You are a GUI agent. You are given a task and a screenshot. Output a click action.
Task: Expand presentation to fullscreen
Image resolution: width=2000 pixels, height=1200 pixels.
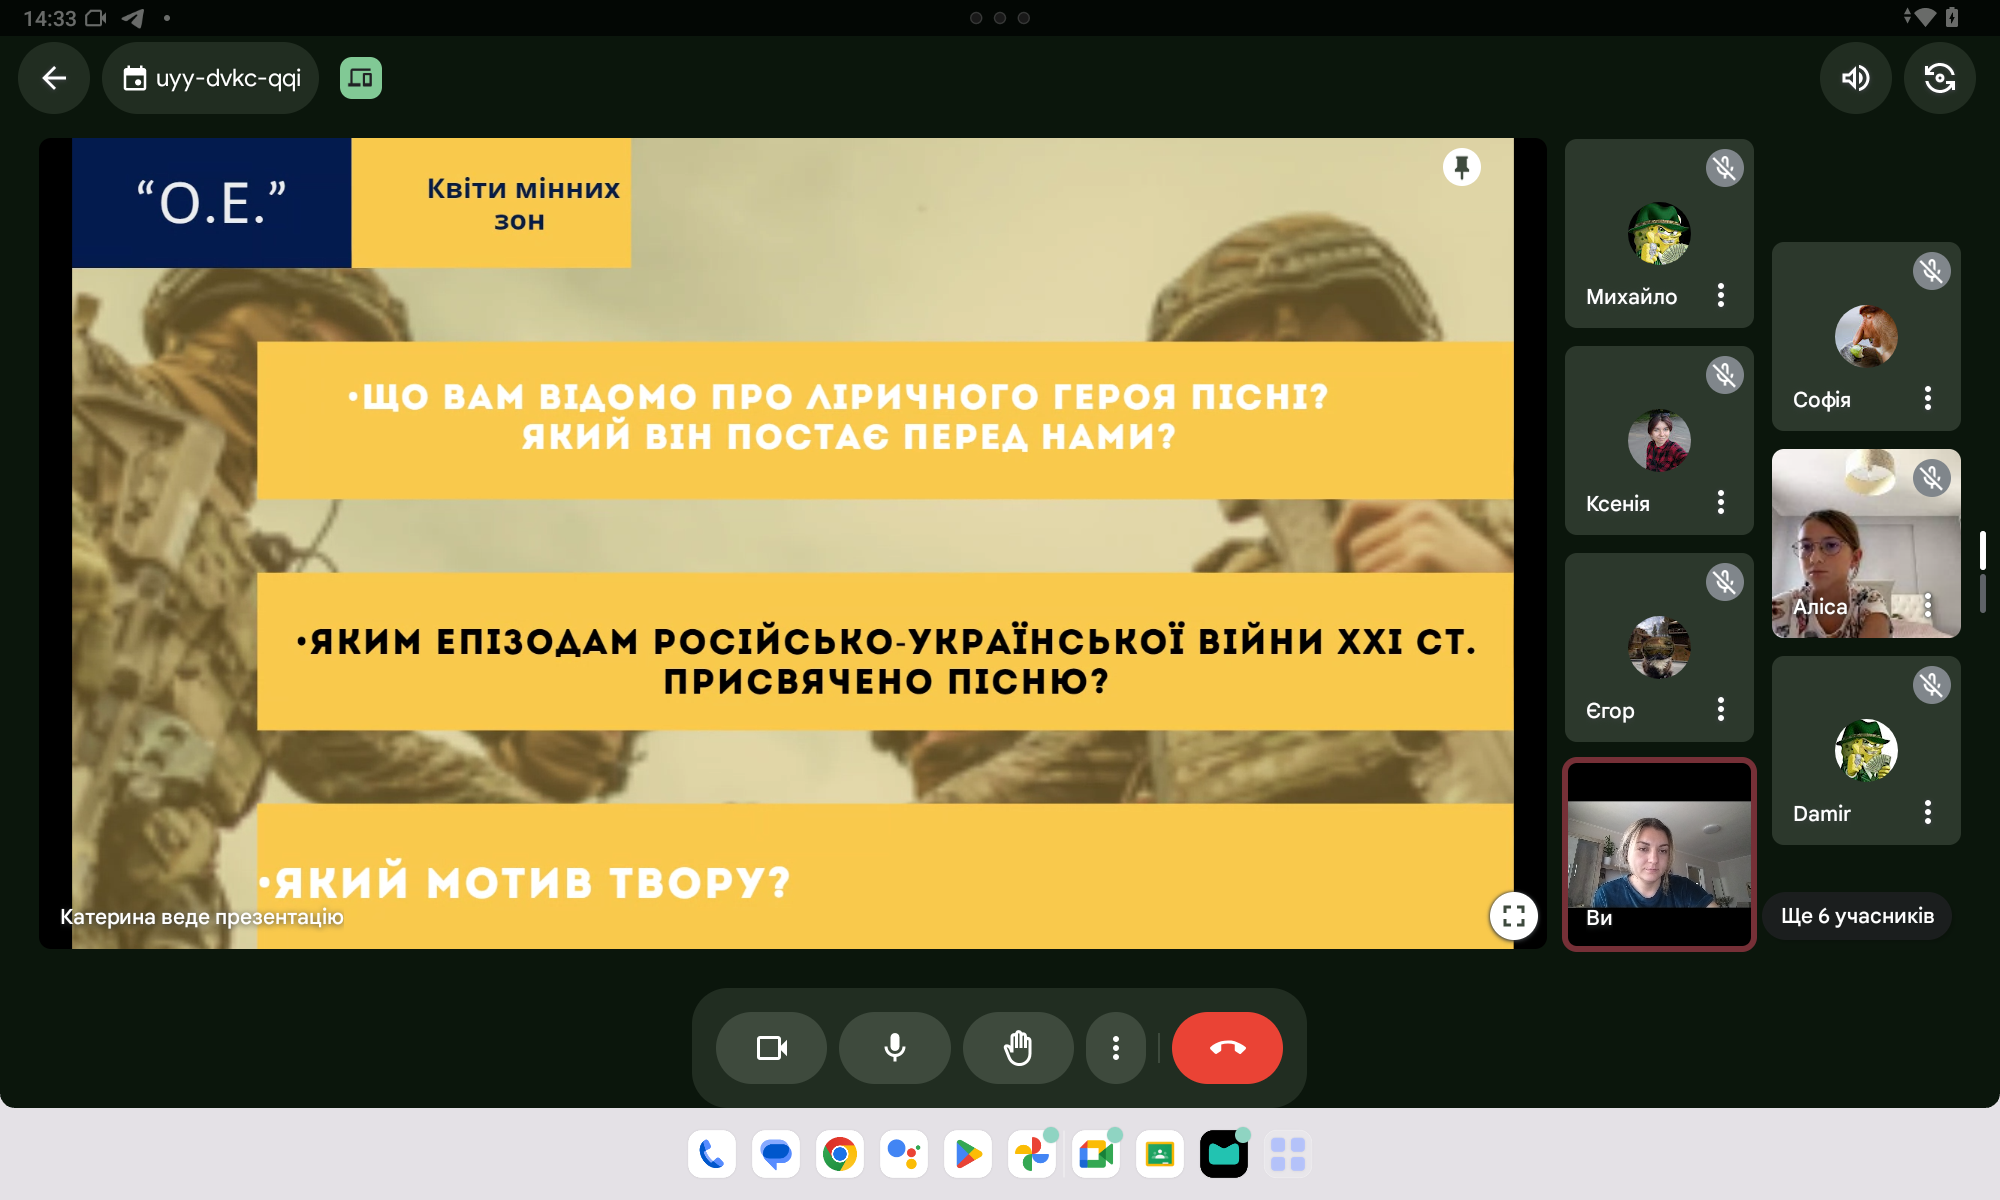(x=1513, y=915)
